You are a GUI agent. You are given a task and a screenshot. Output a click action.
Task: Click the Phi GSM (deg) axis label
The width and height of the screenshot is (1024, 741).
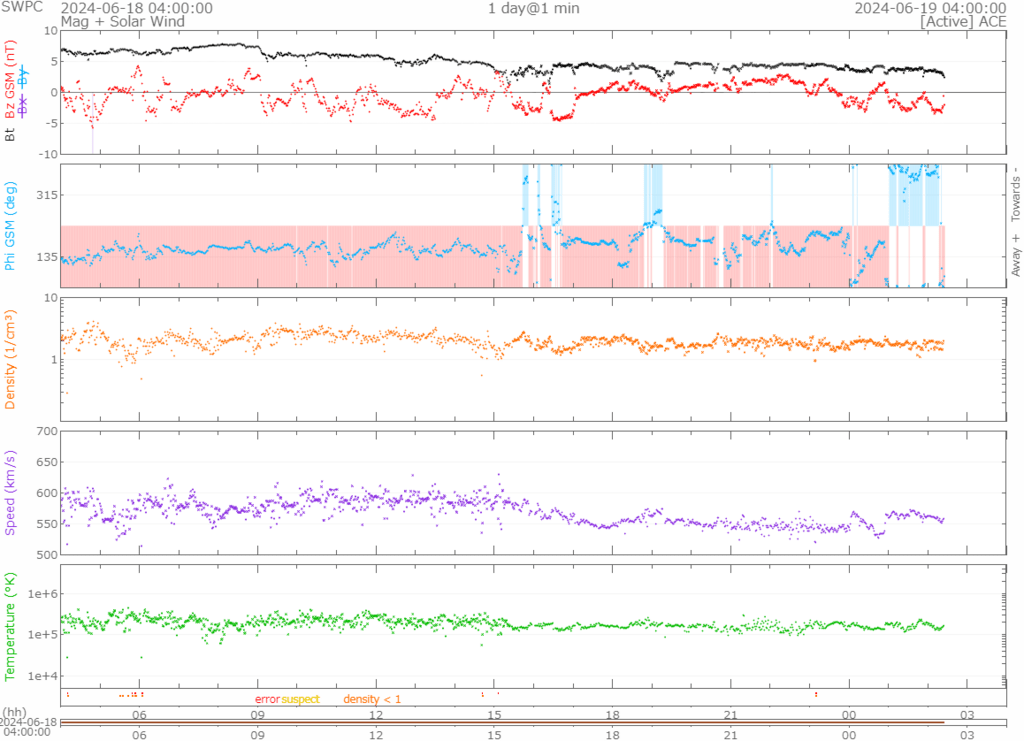11,226
